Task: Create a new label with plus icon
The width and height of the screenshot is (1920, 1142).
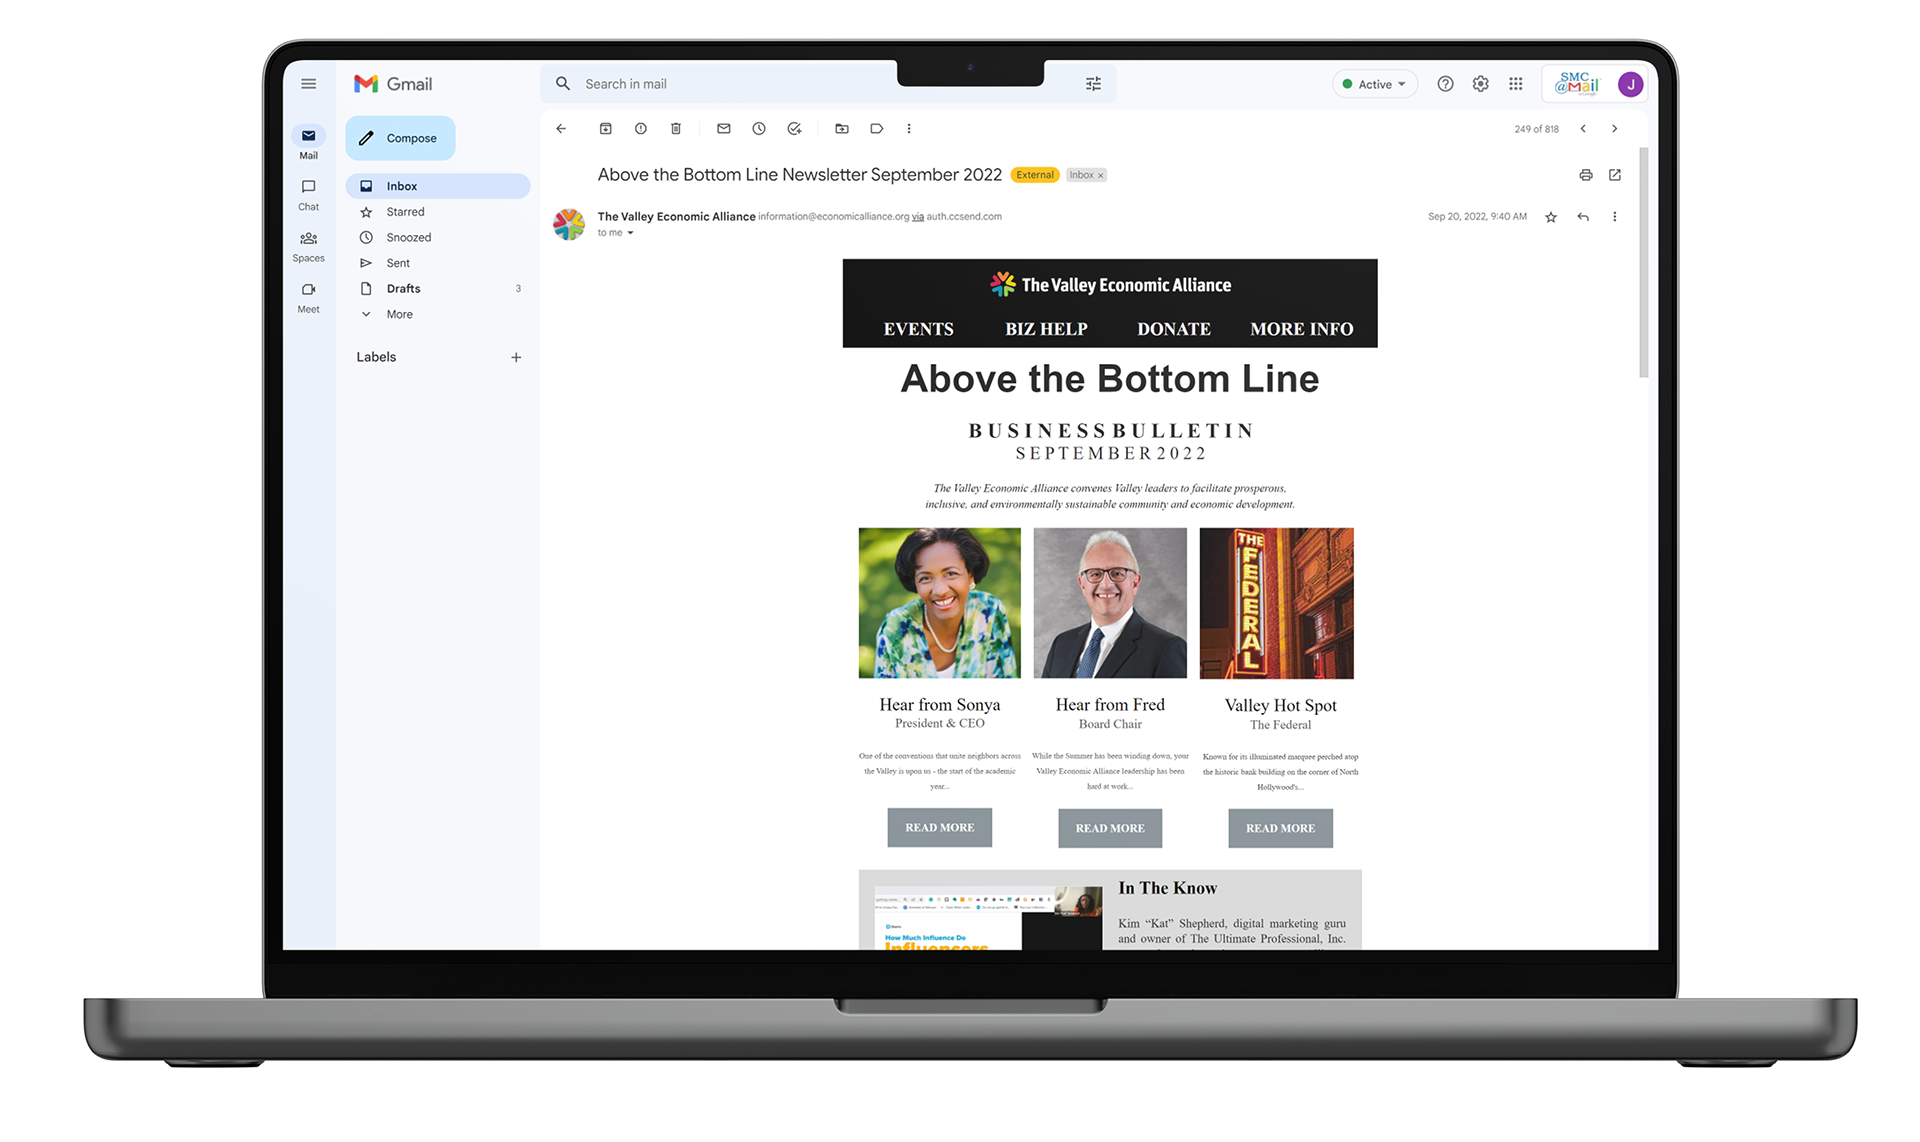Action: coord(516,357)
